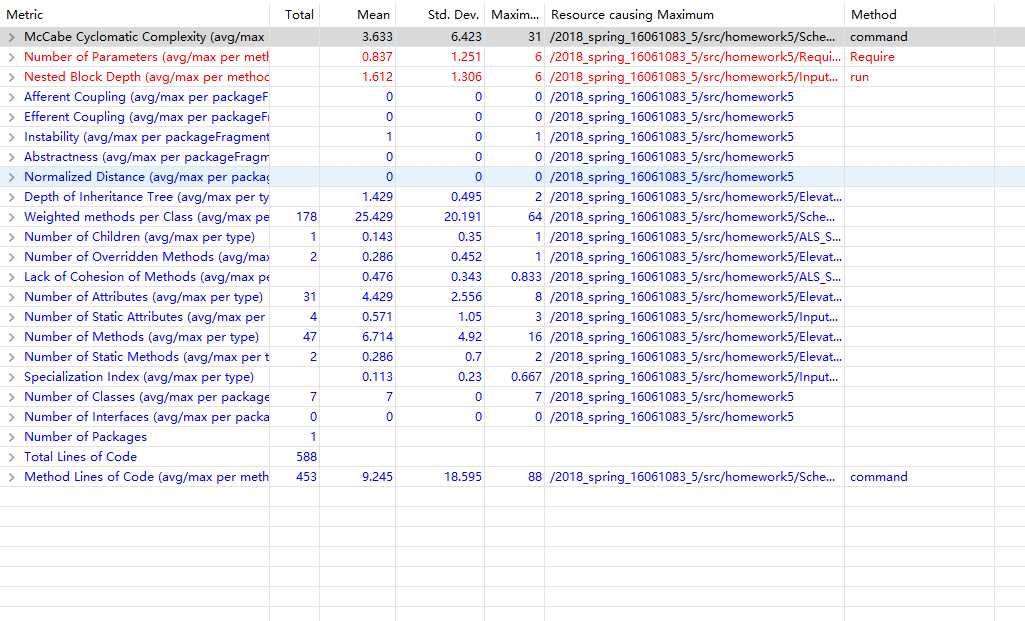The height and width of the screenshot is (621, 1025).
Task: Select Instability metric name
Action: (146, 137)
